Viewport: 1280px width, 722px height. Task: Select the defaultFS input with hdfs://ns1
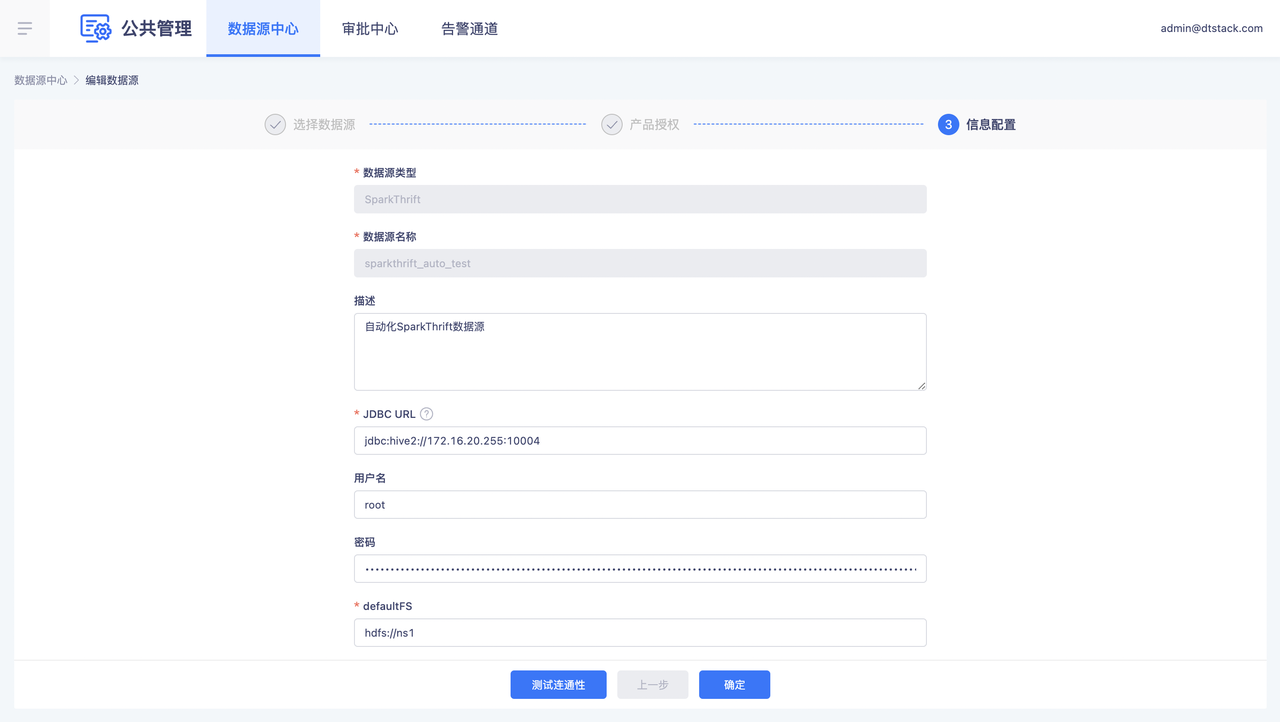click(640, 633)
